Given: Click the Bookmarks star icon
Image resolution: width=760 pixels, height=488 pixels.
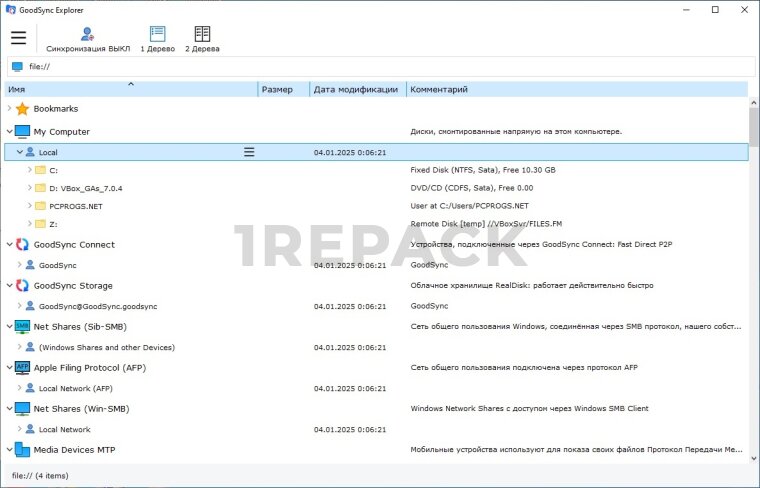Looking at the screenshot, I should [x=22, y=109].
